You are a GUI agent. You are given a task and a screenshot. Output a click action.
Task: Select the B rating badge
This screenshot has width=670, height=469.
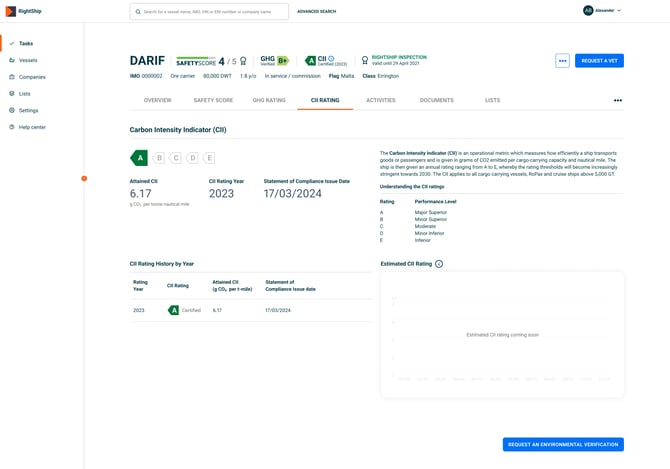coord(159,158)
